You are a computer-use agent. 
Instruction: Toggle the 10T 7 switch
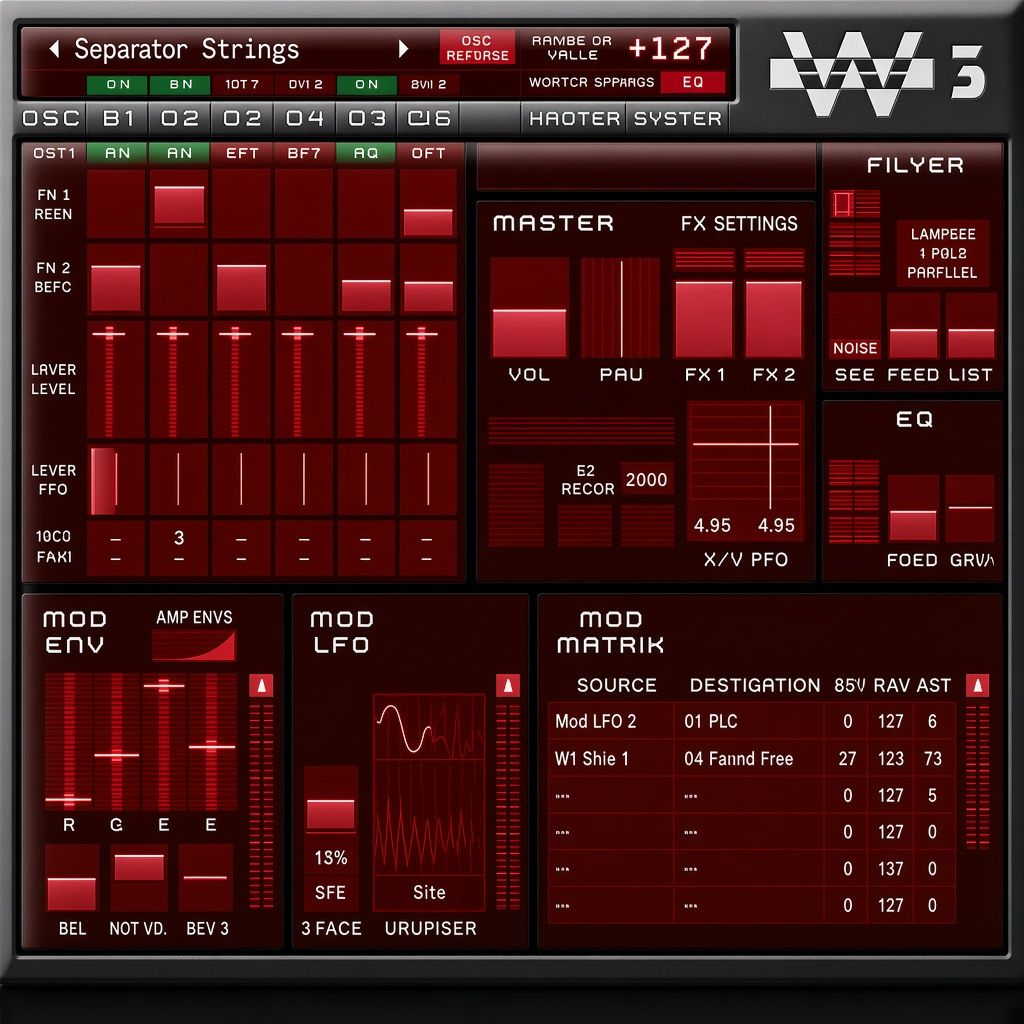tap(242, 84)
